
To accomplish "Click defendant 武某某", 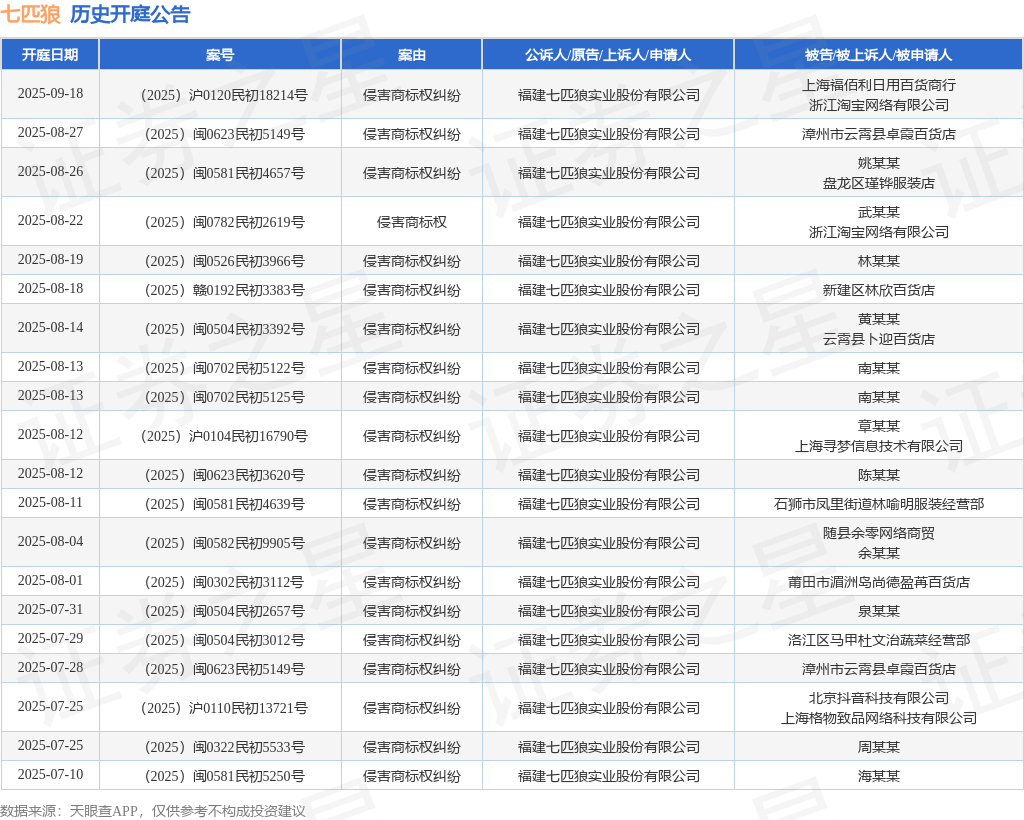I will coord(879,212).
